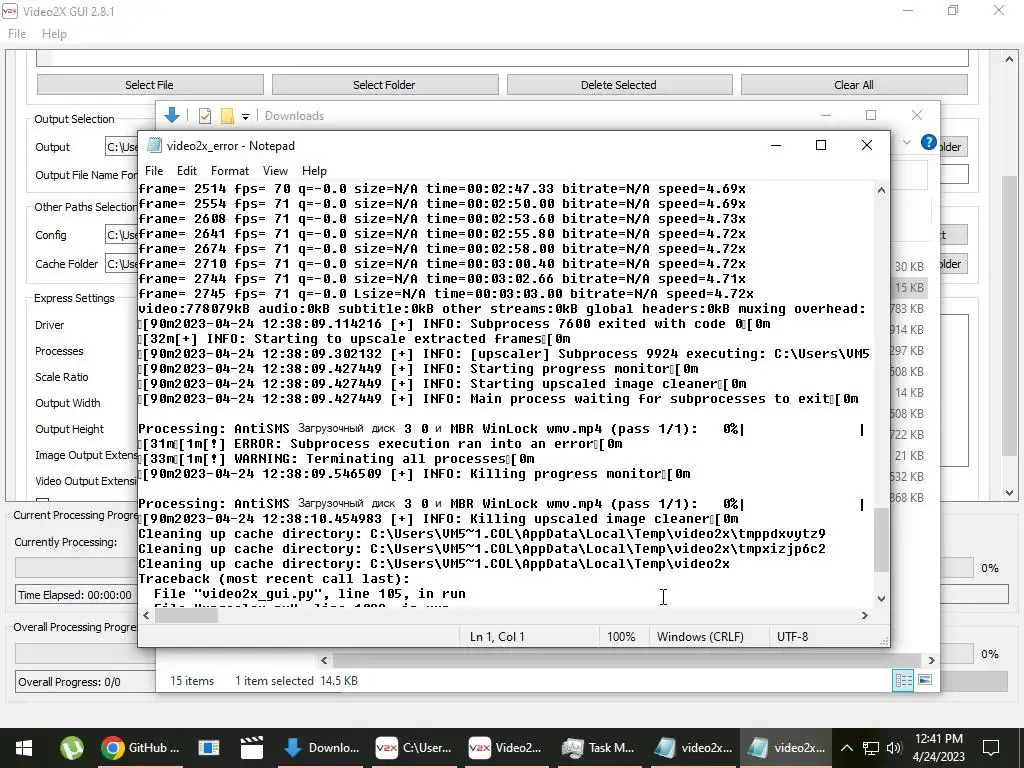
Task: Click the Cache Folder input field
Action: click(x=121, y=264)
